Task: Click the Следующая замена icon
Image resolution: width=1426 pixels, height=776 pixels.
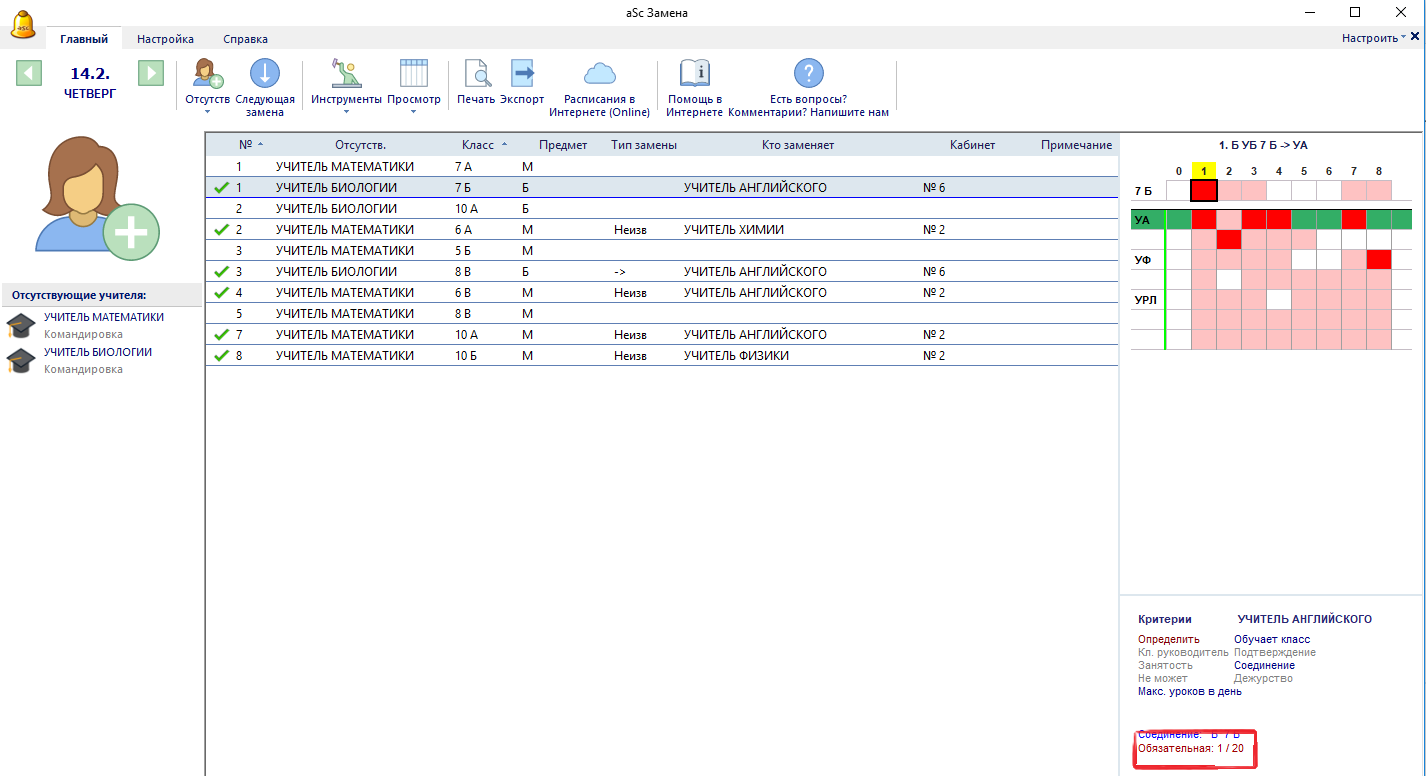Action: [x=265, y=74]
